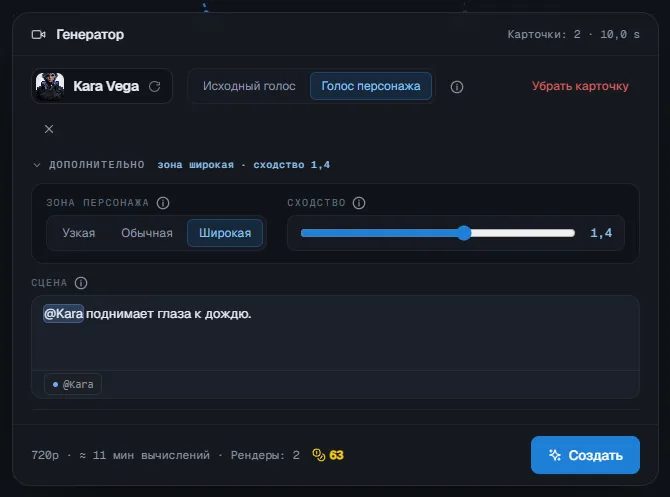
Task: Click Убрать карточку link
Action: (x=580, y=86)
